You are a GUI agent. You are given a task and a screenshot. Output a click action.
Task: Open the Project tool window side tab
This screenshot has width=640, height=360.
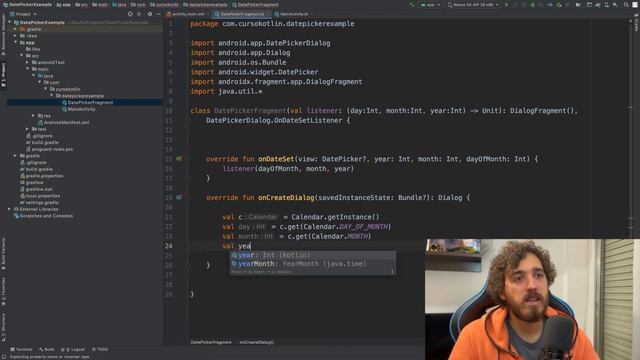tap(3, 74)
